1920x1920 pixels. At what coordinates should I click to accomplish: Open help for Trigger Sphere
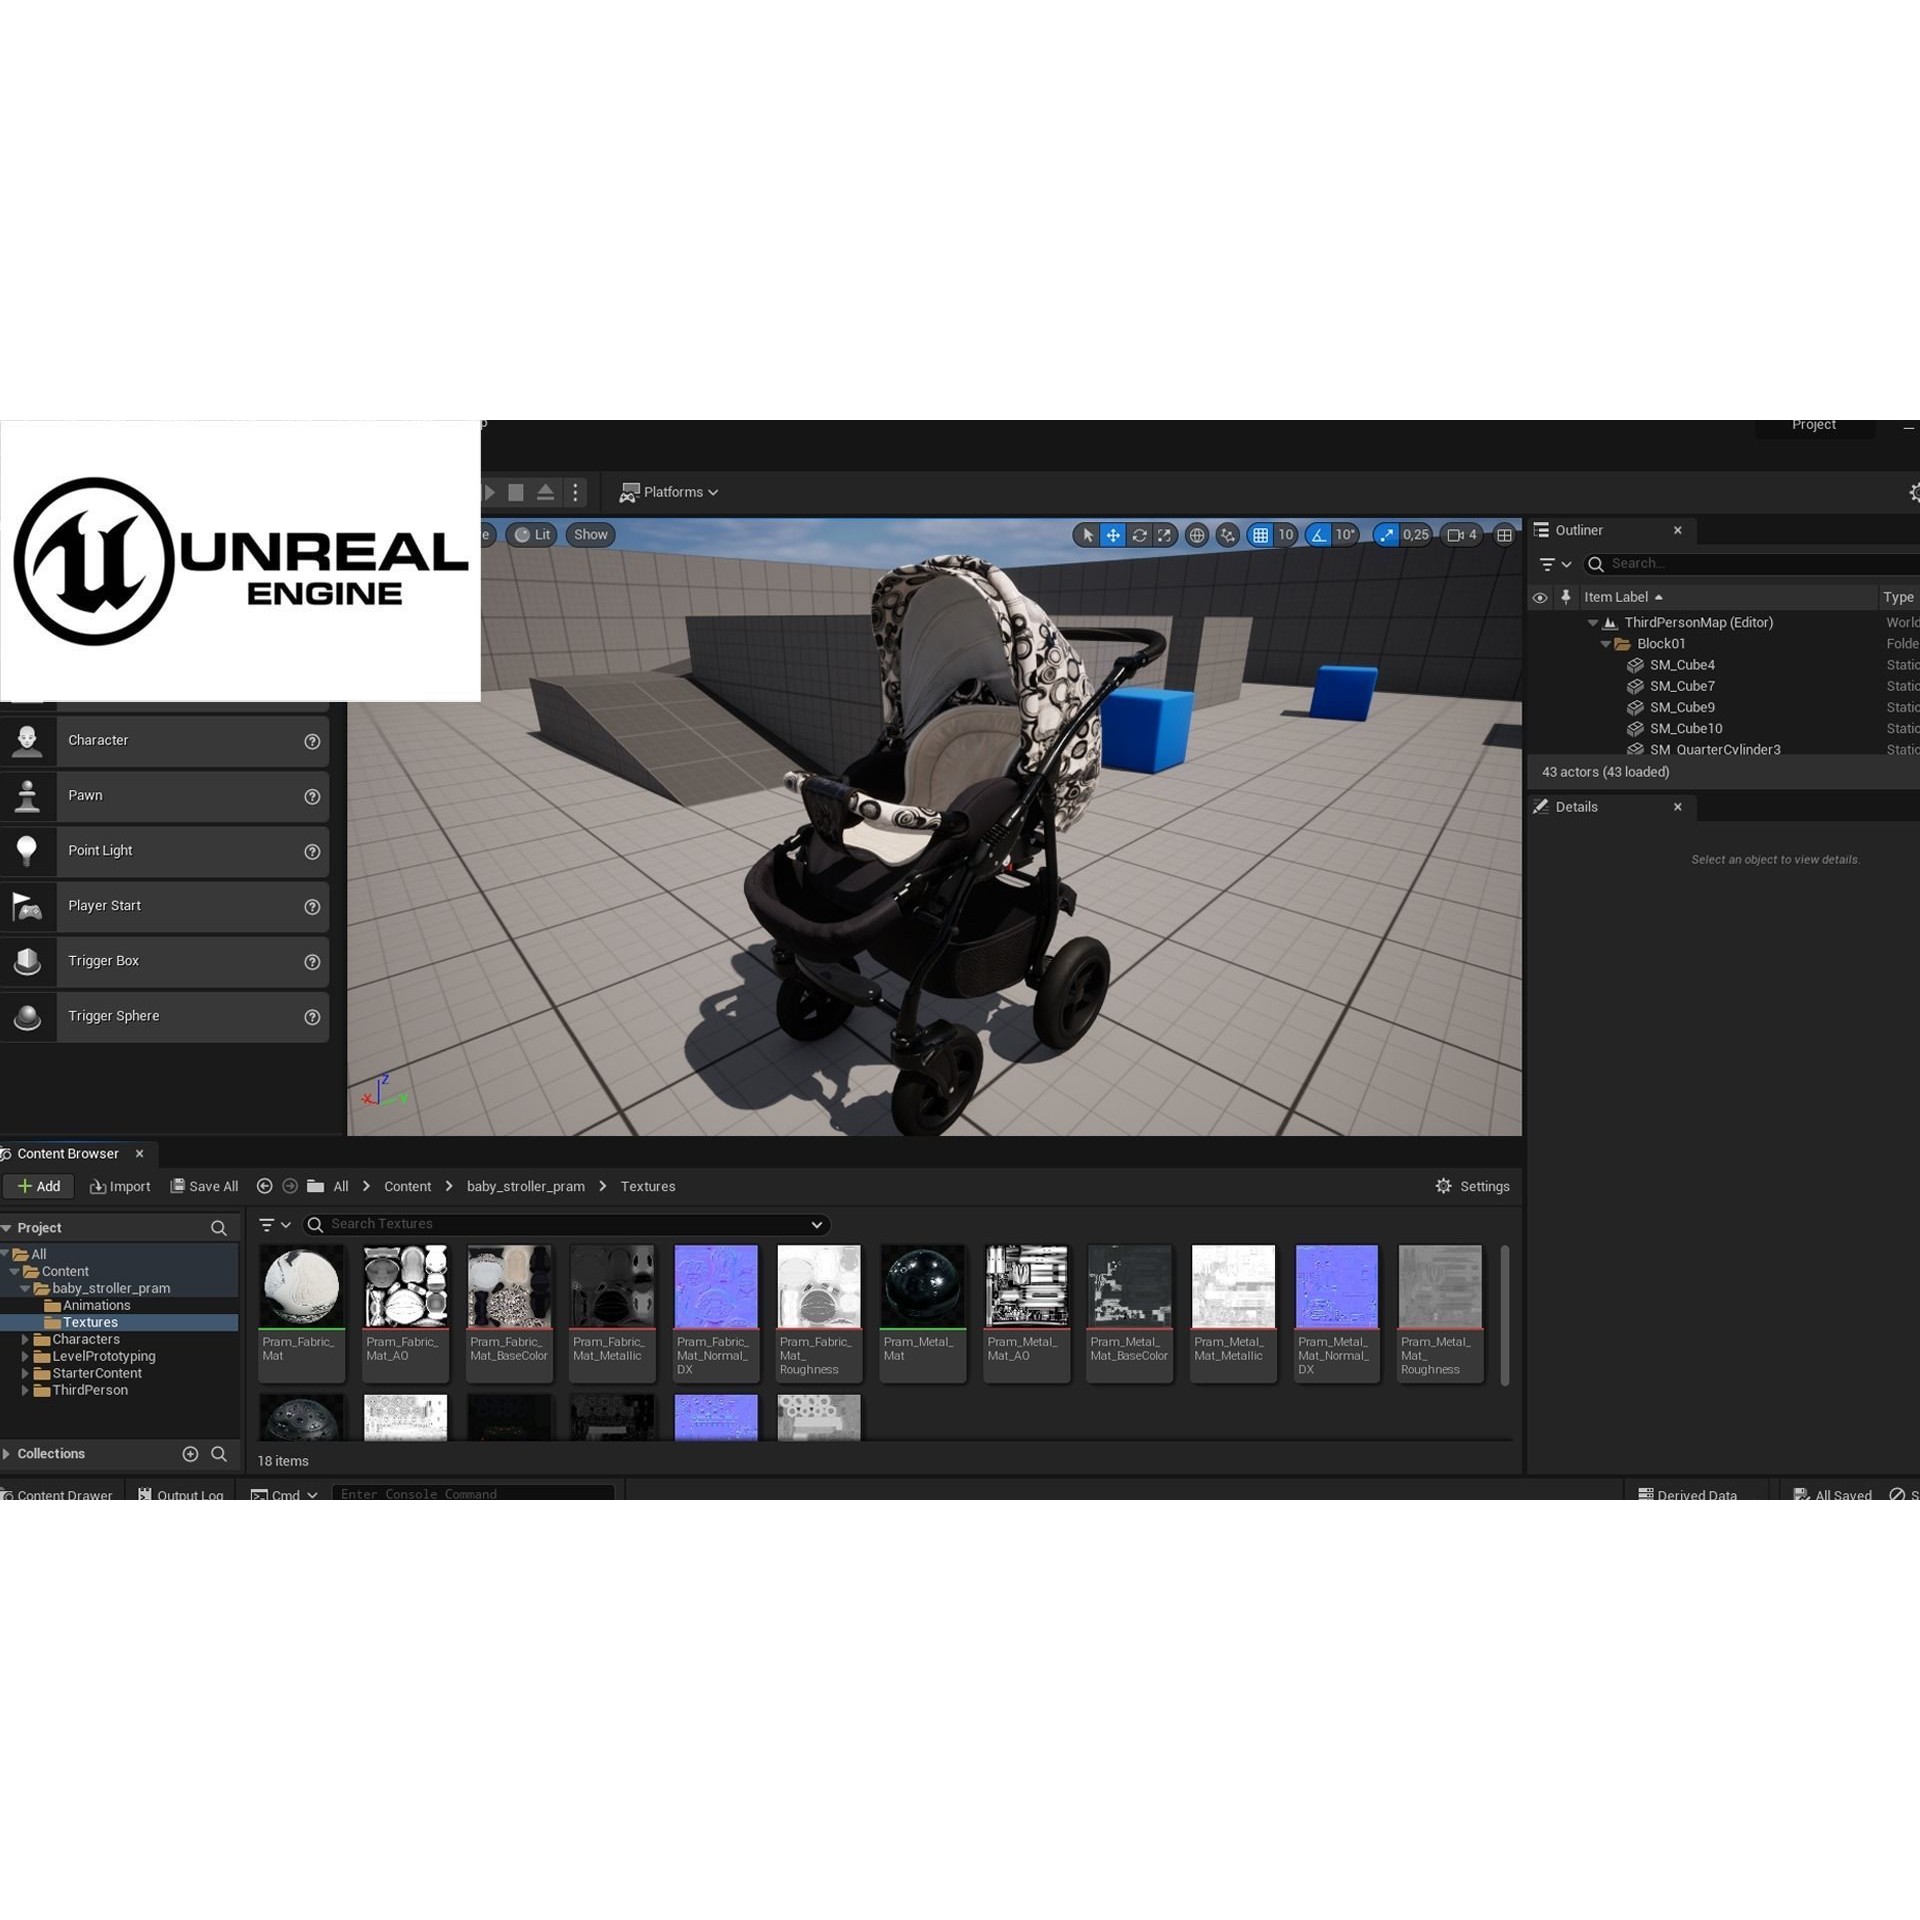pyautogui.click(x=312, y=1017)
